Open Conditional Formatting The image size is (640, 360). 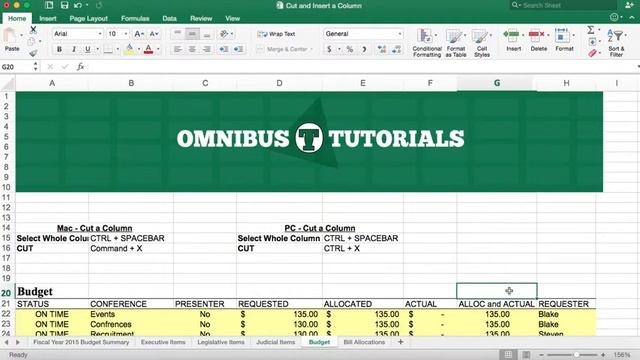point(427,43)
